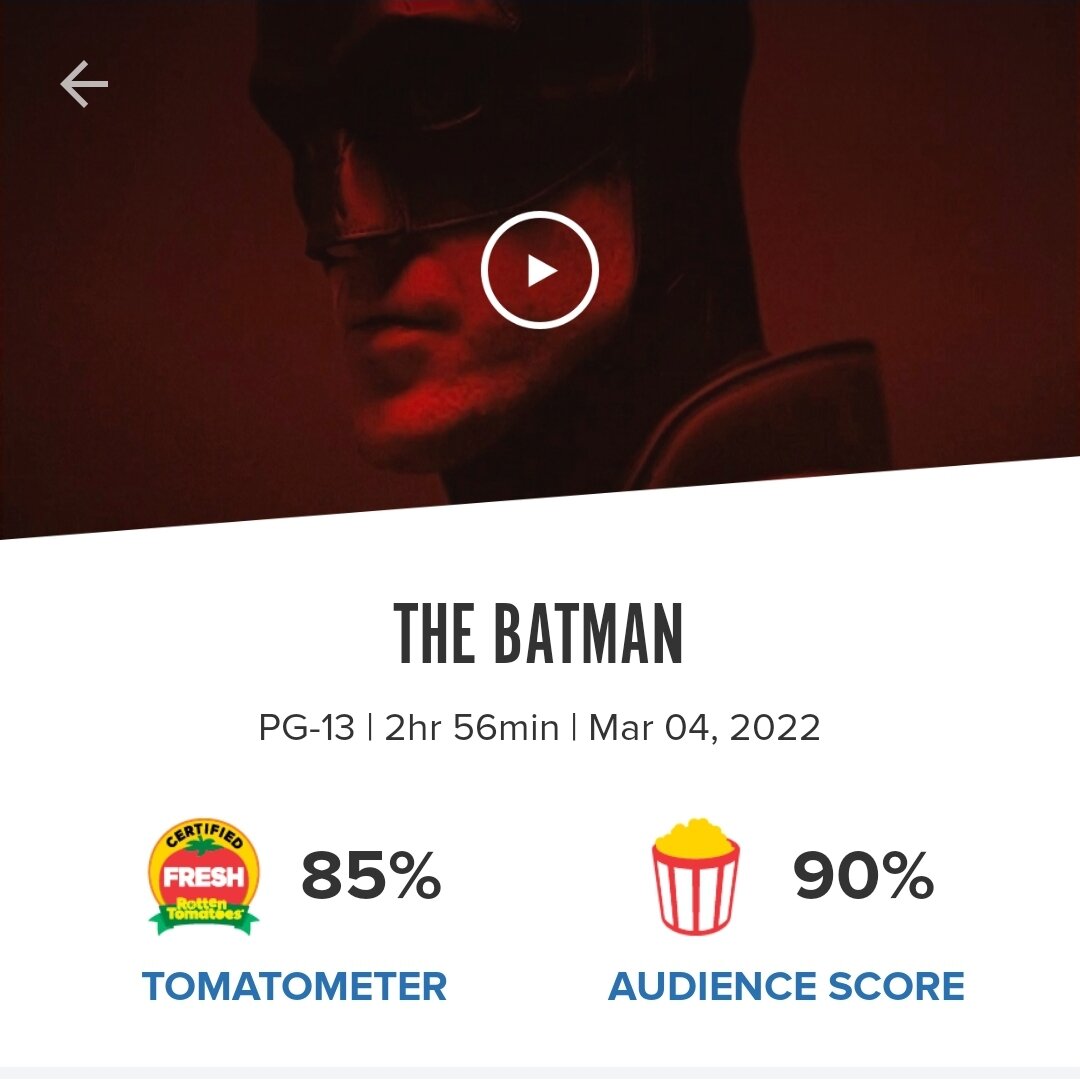The height and width of the screenshot is (1091, 1080).
Task: Play The Batman trailer
Action: [x=539, y=270]
